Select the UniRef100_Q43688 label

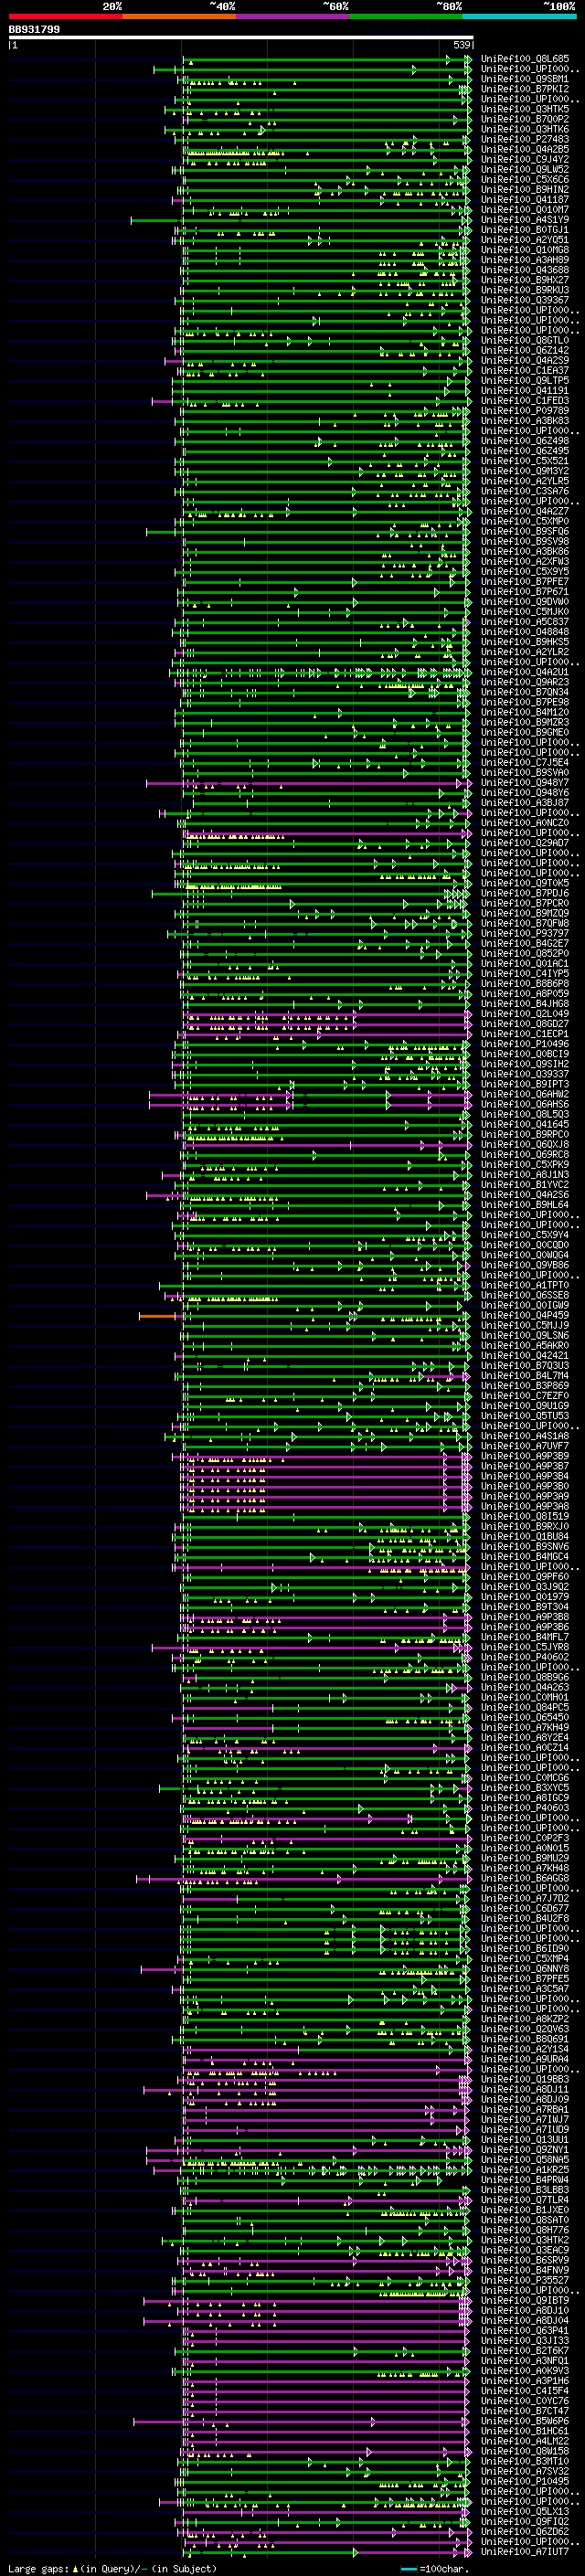click(525, 270)
